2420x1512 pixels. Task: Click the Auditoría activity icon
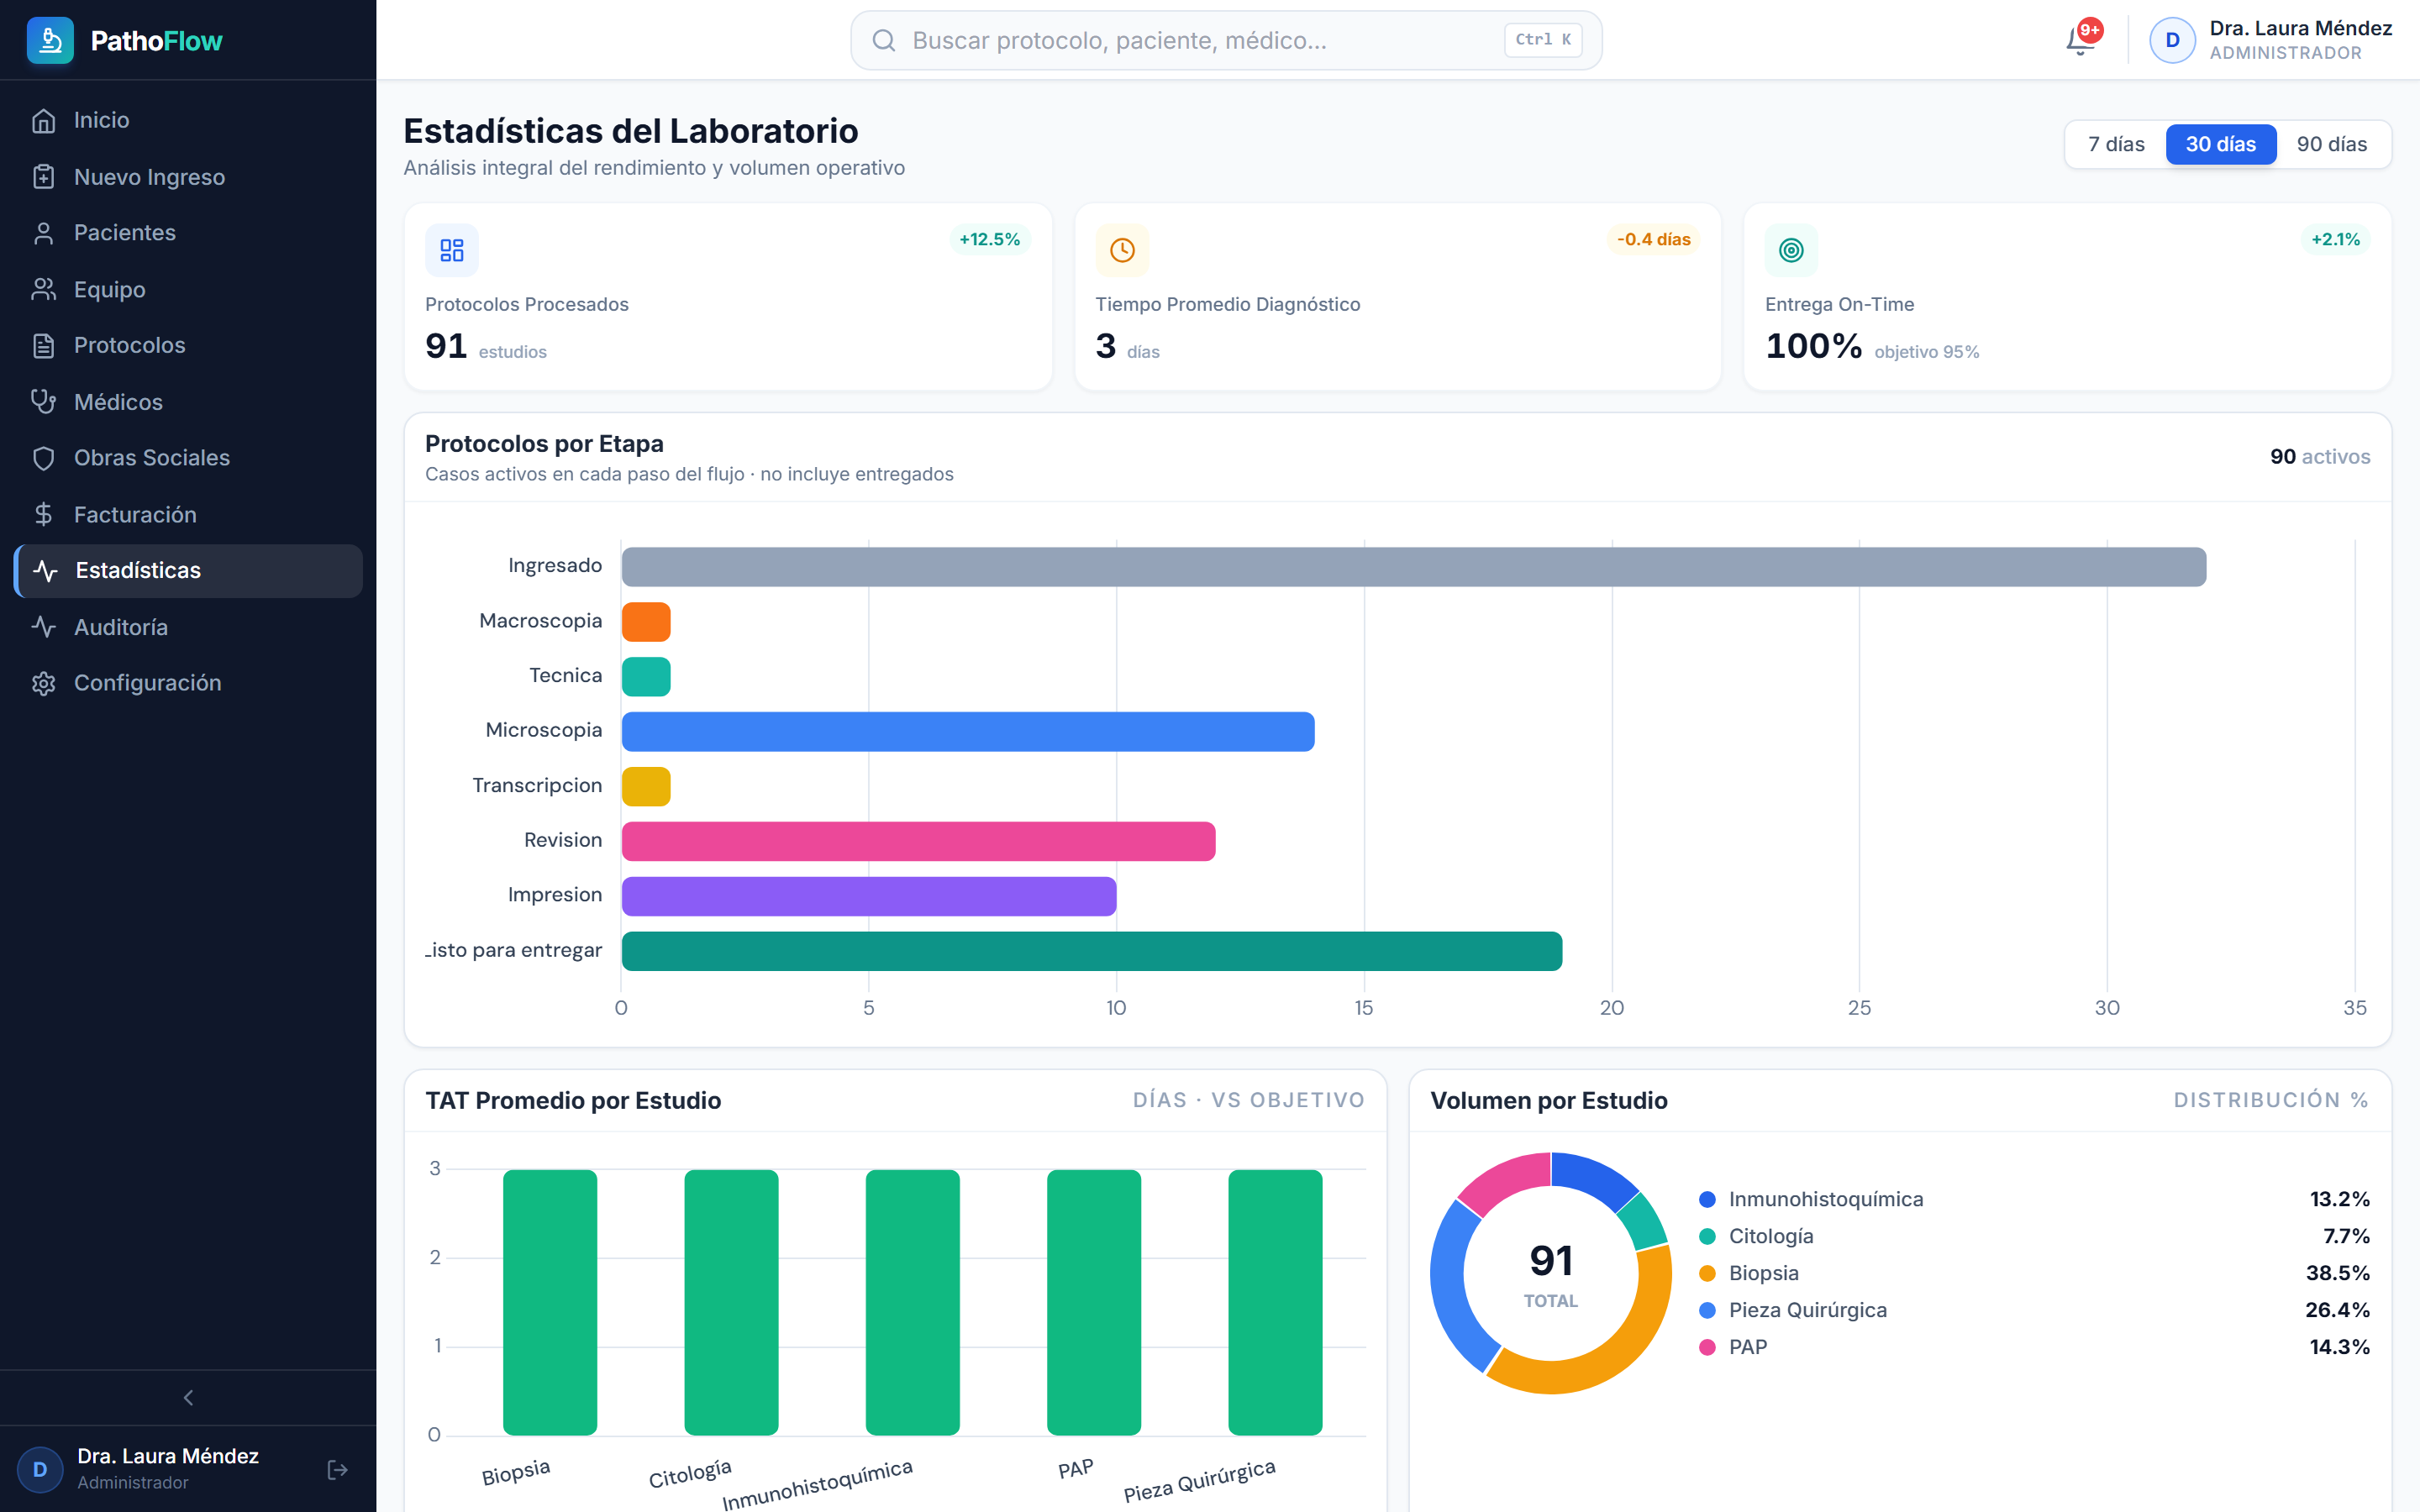pyautogui.click(x=43, y=627)
